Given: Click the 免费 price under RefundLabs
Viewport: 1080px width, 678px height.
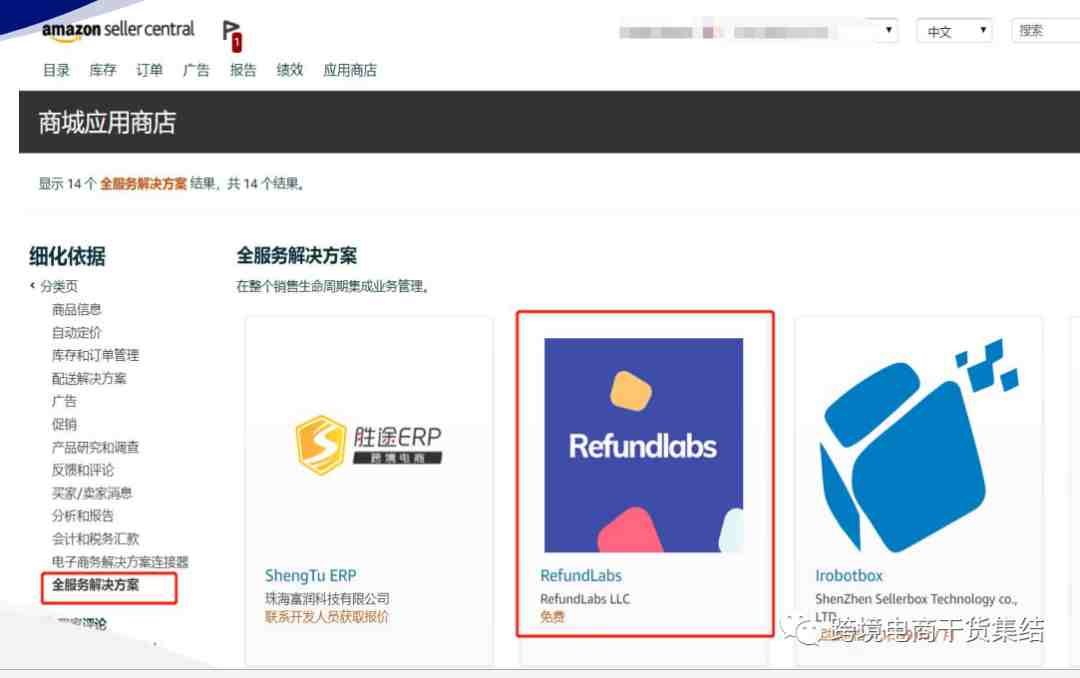Looking at the screenshot, I should pyautogui.click(x=552, y=617).
